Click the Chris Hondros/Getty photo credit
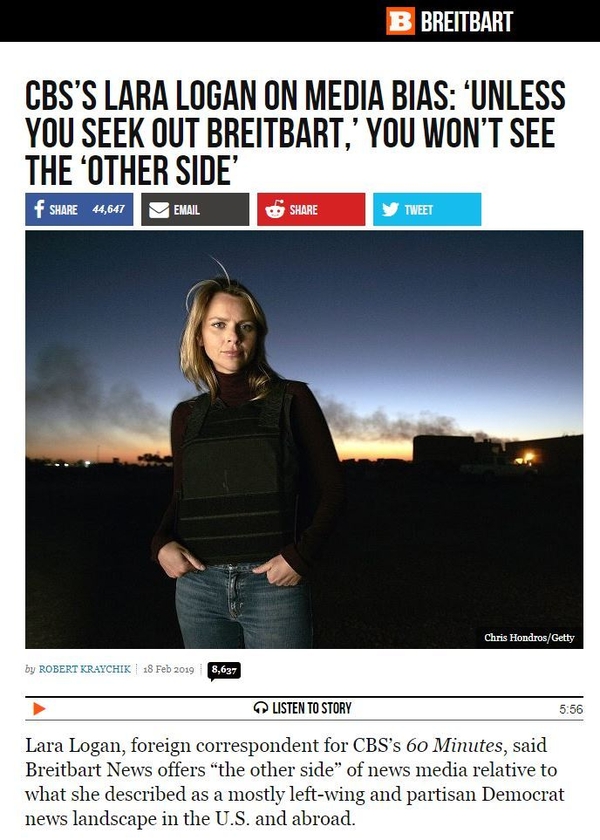 point(529,638)
